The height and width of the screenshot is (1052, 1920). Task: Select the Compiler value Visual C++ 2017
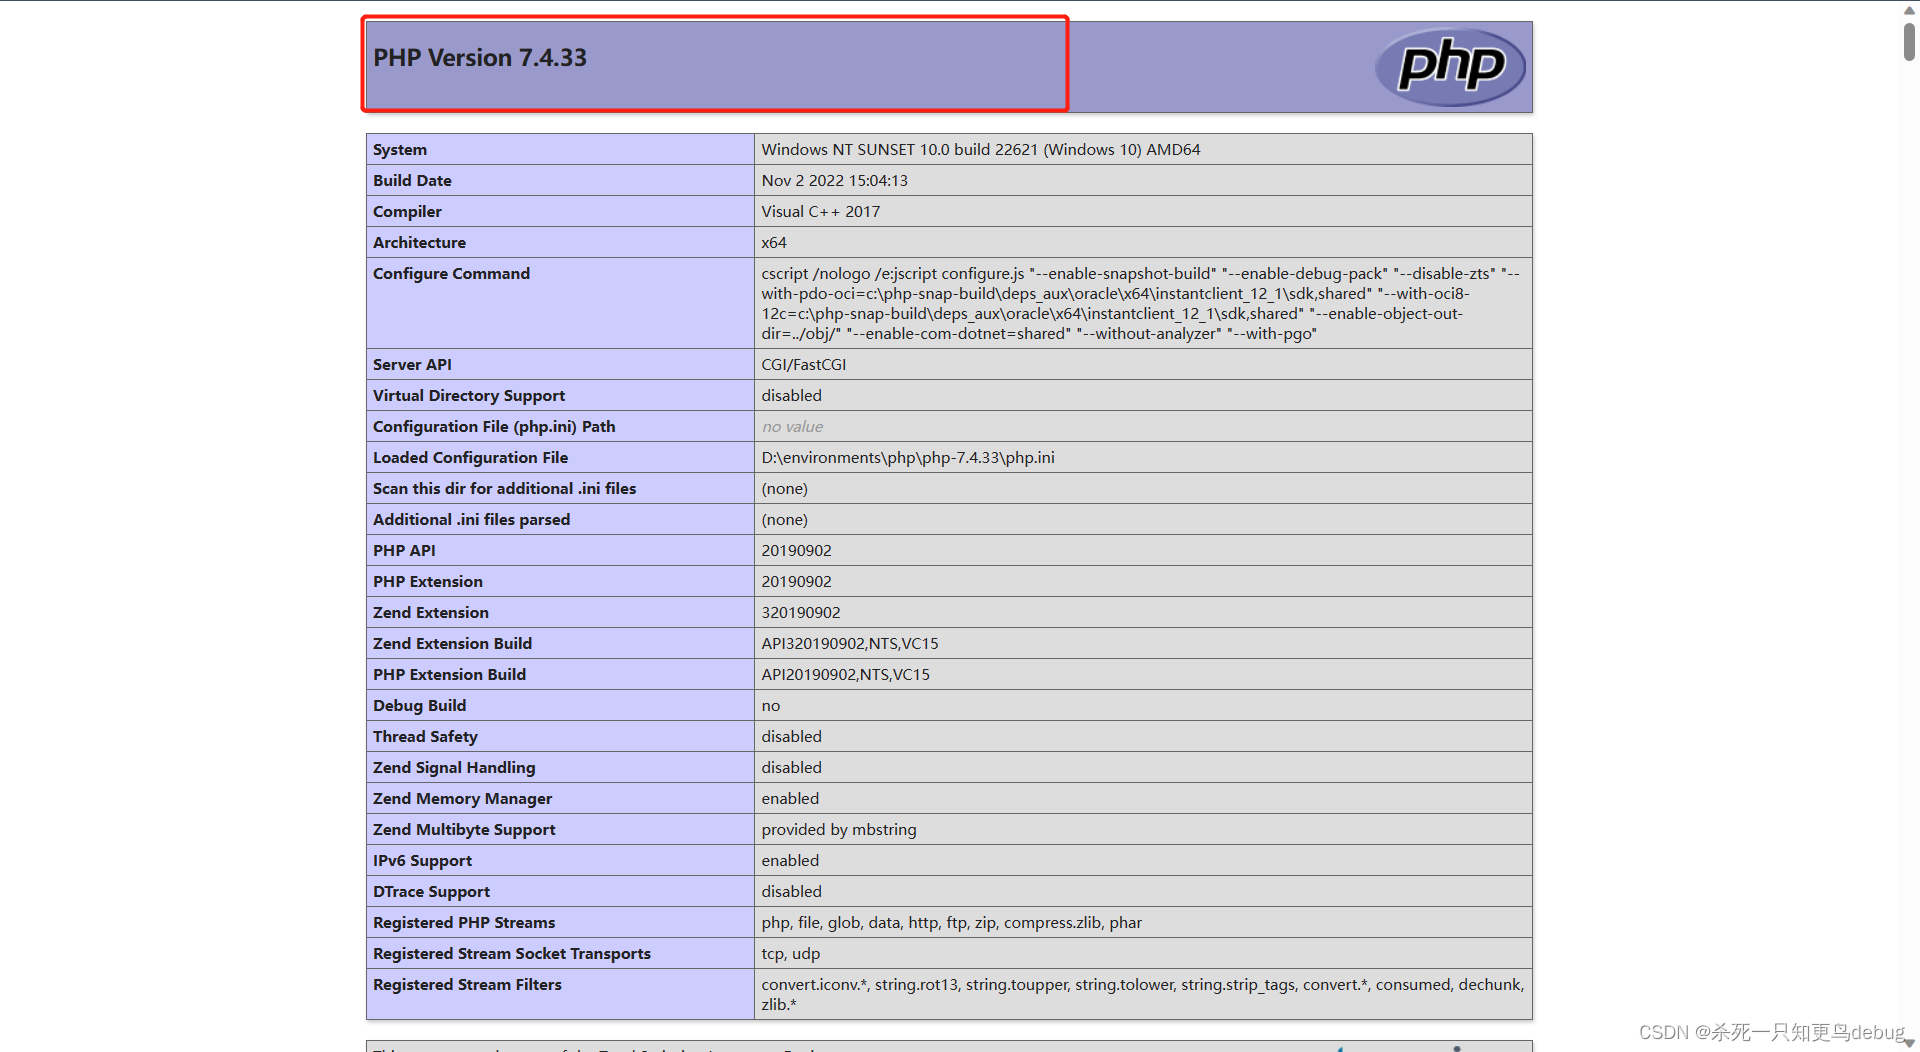pyautogui.click(x=820, y=211)
